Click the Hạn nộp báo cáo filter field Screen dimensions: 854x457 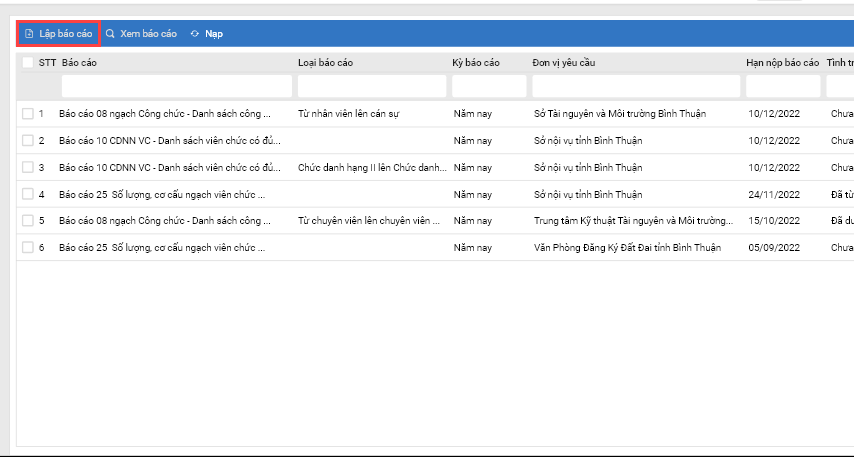pyautogui.click(x=783, y=87)
